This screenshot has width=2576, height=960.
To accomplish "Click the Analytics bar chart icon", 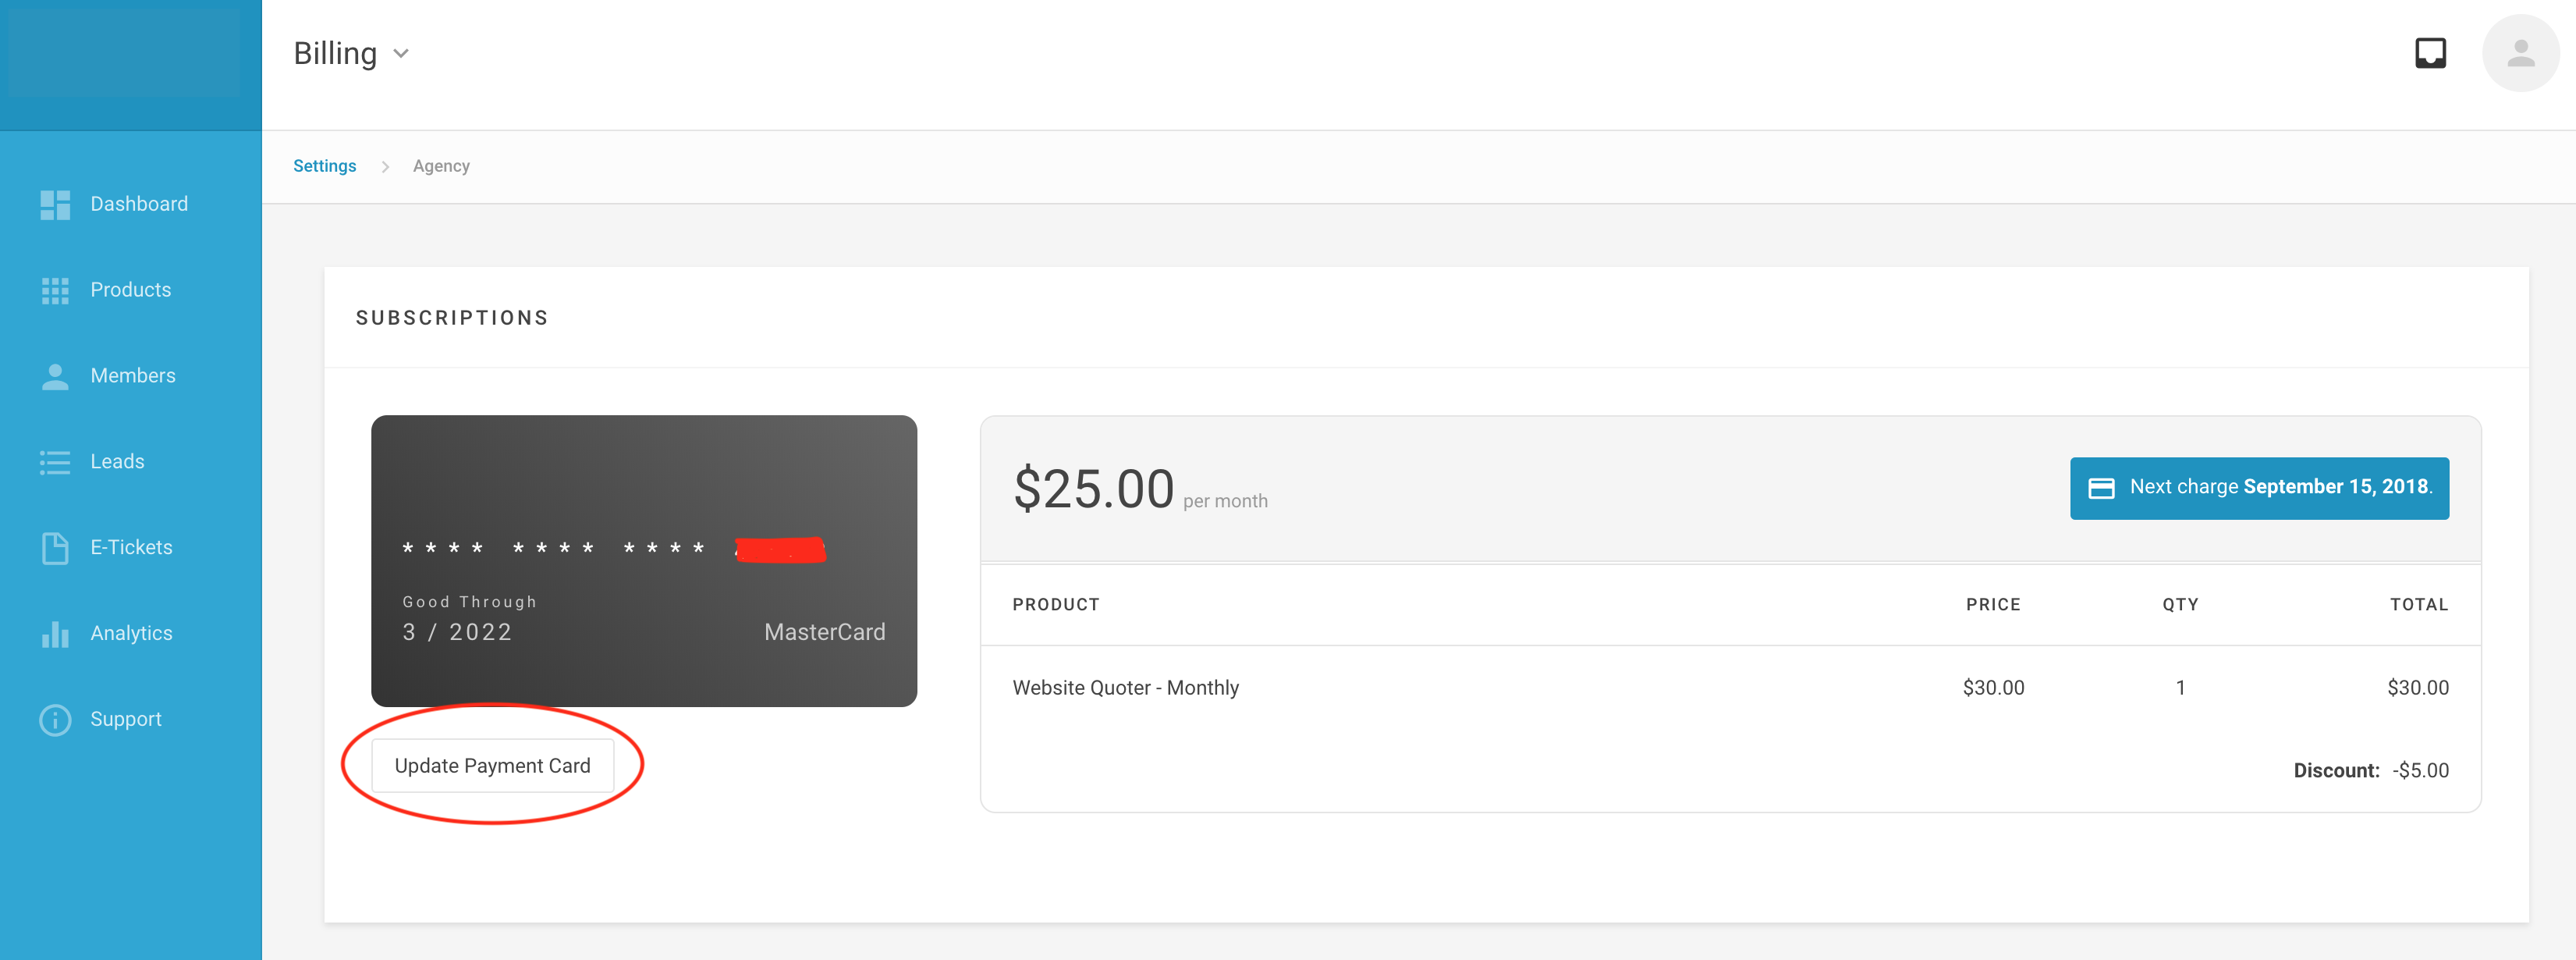I will [x=55, y=634].
